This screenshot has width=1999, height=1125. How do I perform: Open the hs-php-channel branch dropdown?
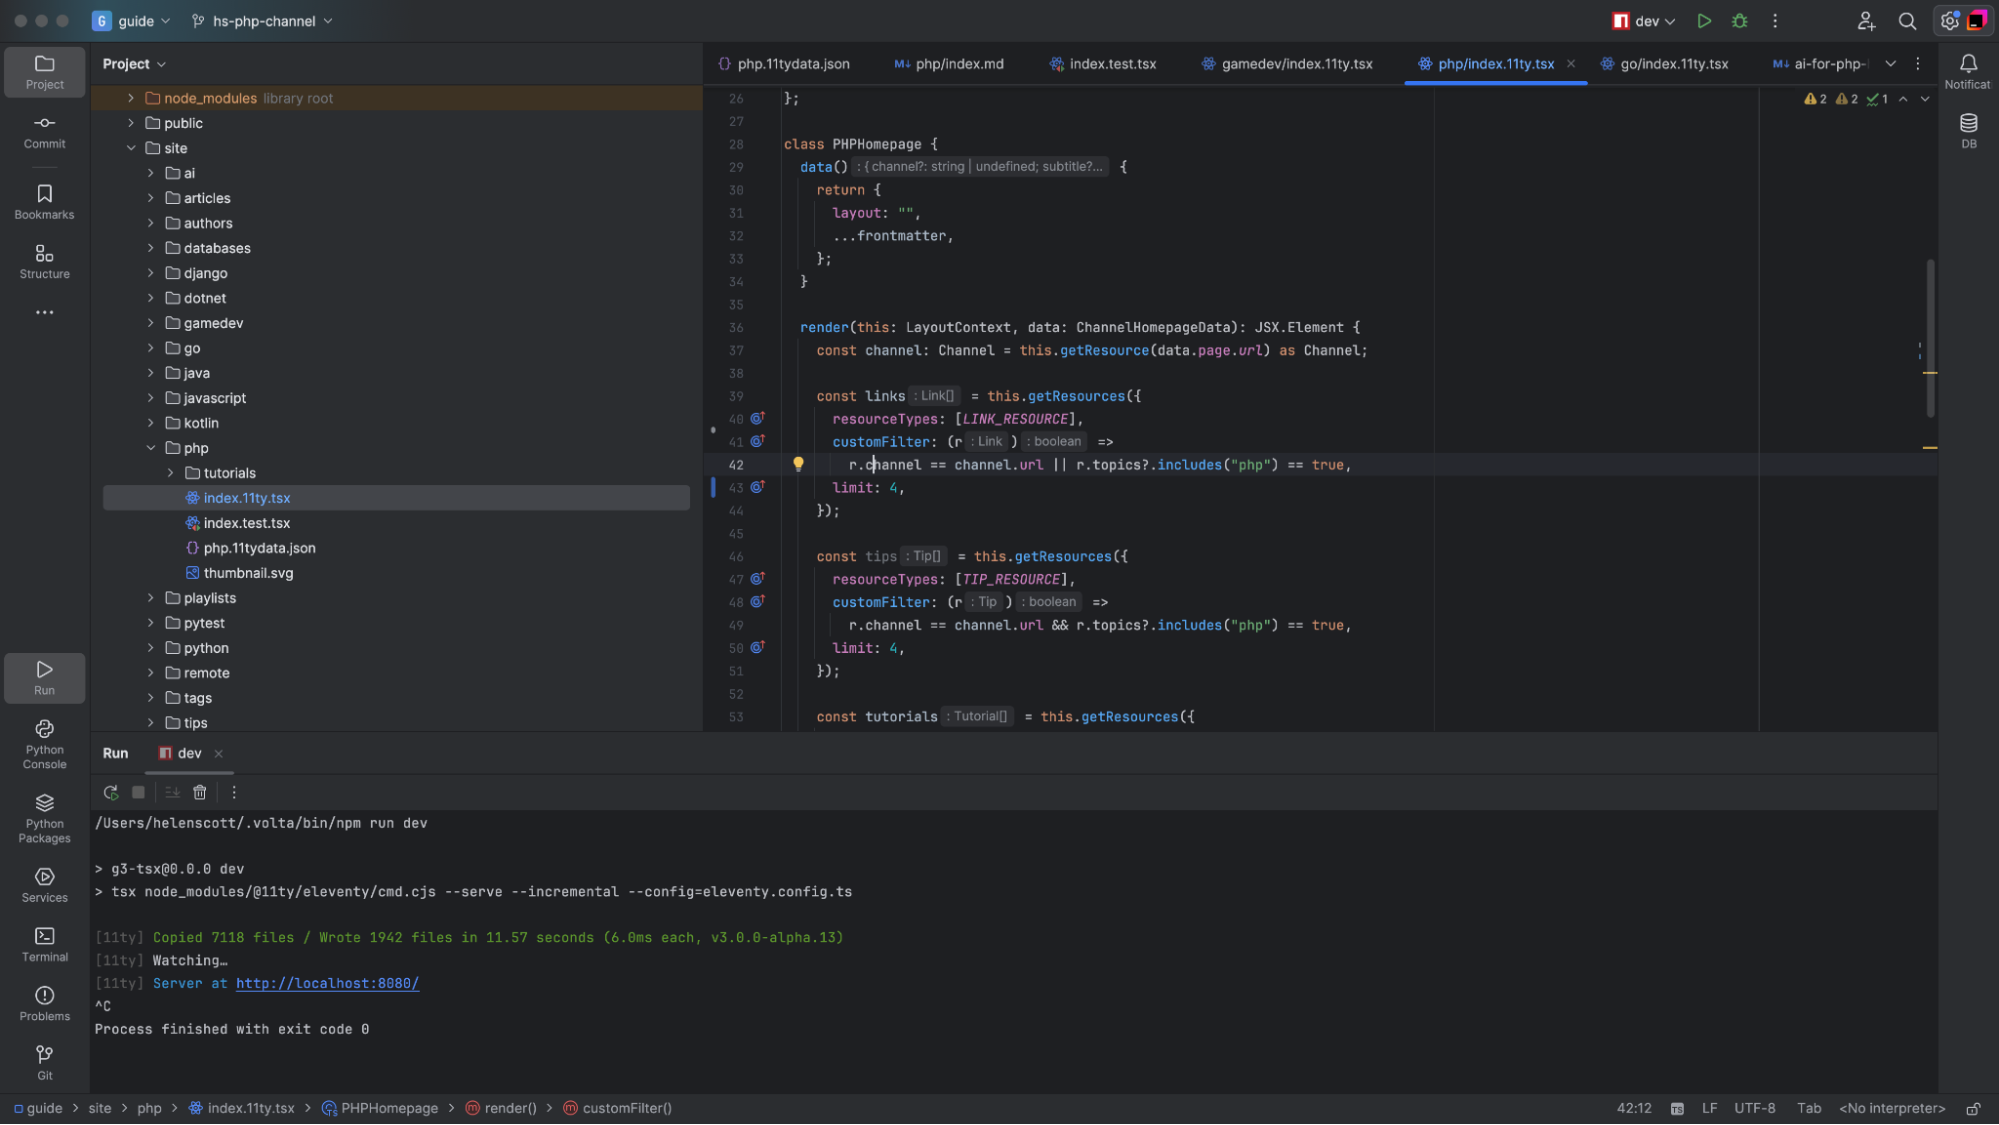pos(262,21)
